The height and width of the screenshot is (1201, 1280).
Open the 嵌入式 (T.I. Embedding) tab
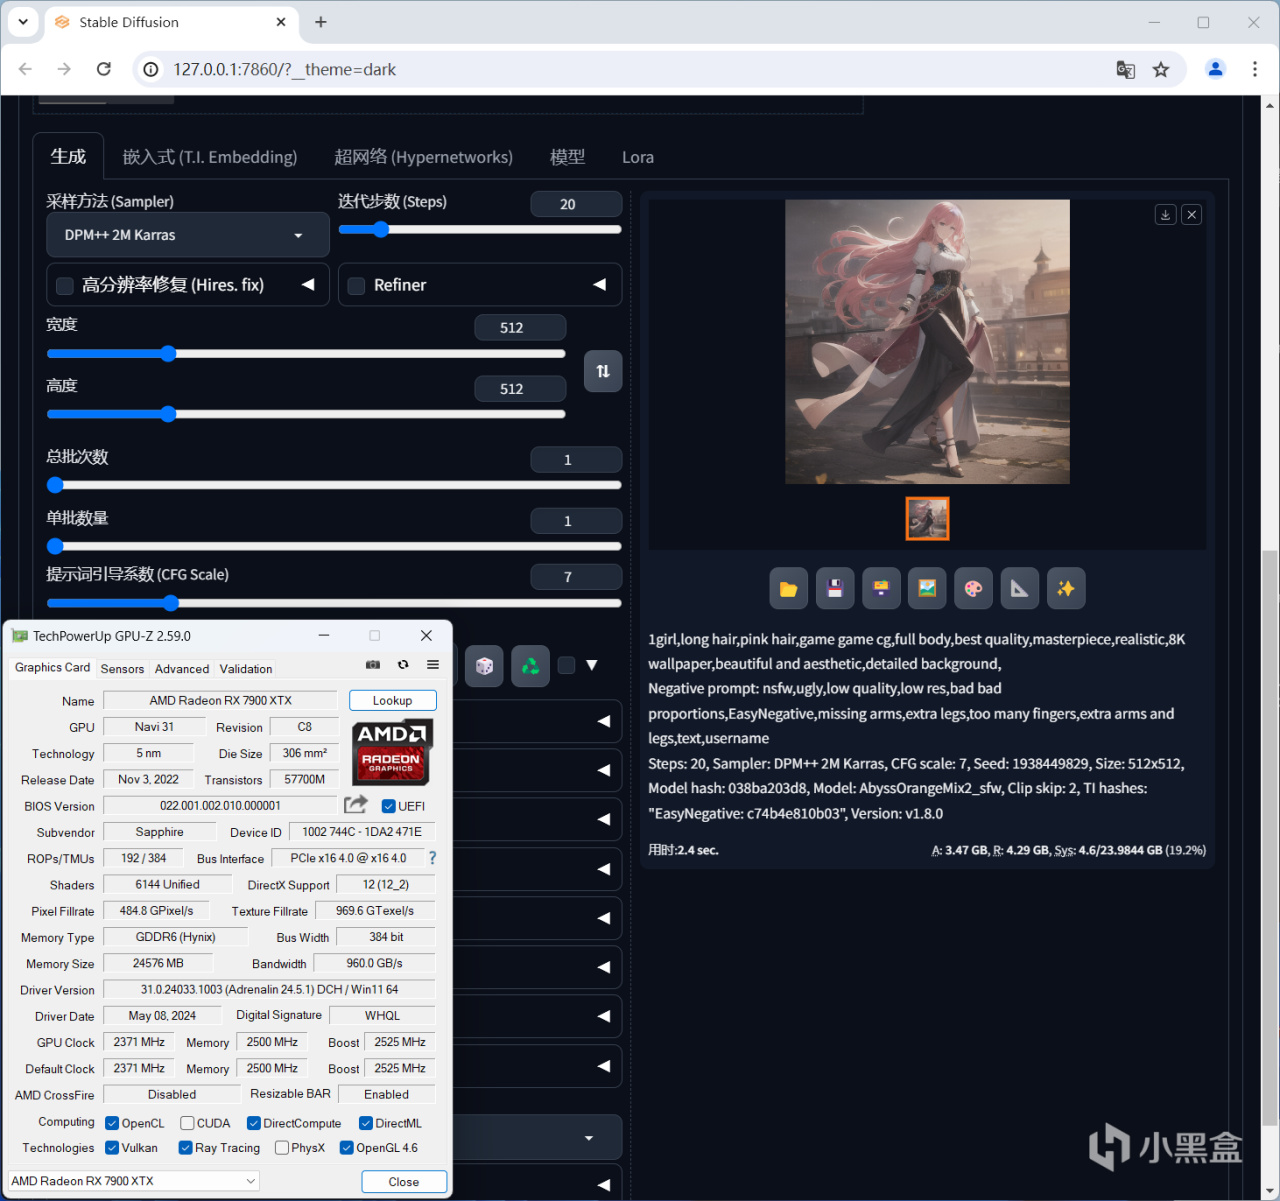(x=210, y=157)
